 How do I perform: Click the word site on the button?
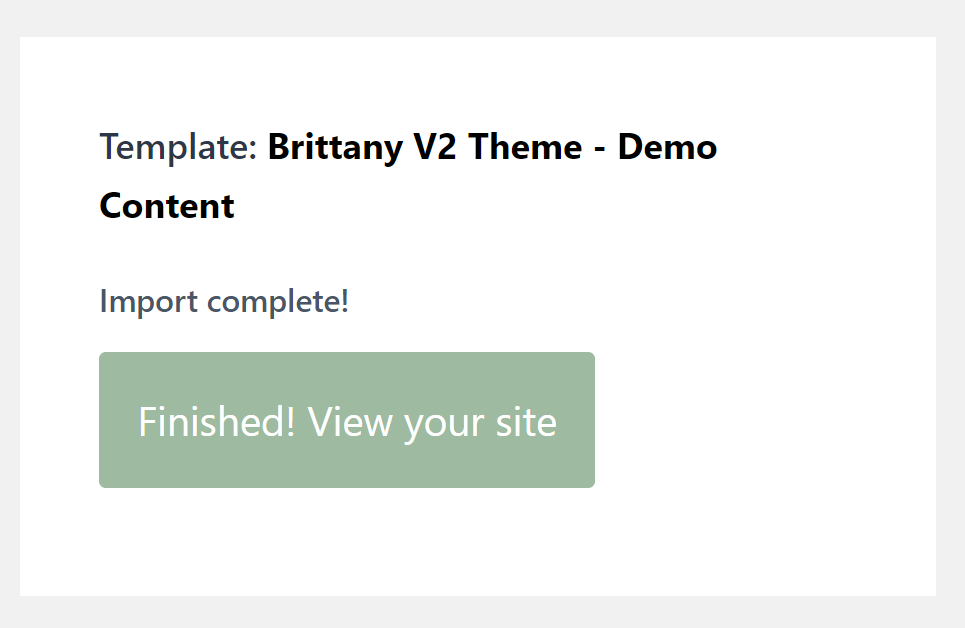(x=527, y=422)
